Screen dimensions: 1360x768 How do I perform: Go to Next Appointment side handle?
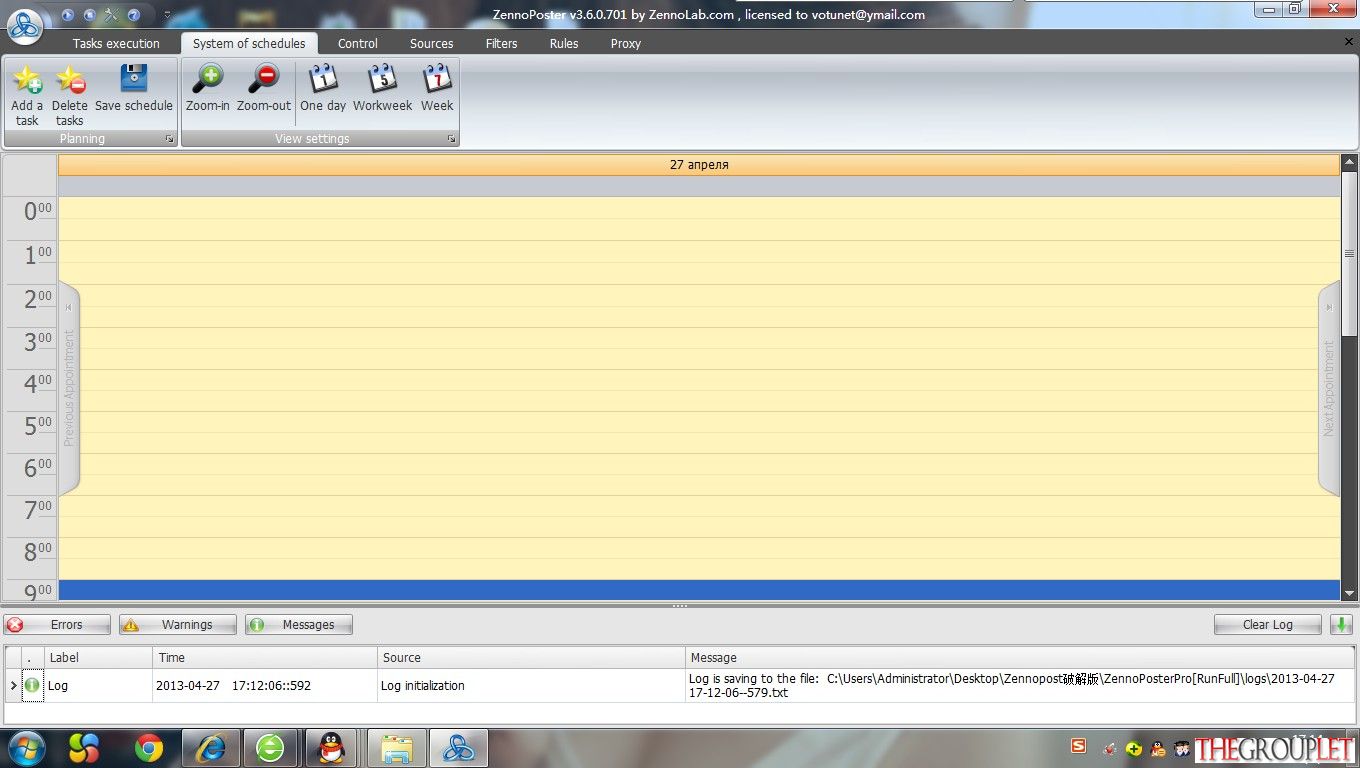[1329, 388]
